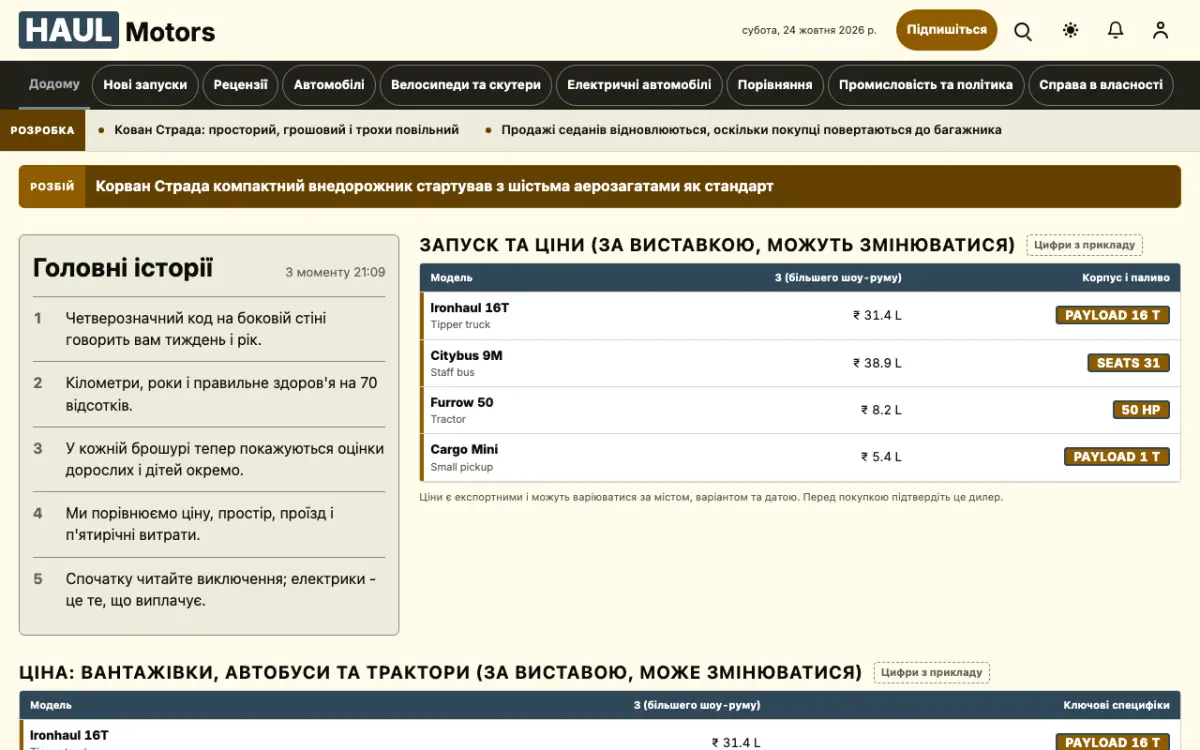Screen dimensions: 1200x750
Task: Go to the Додому nav tab
Action: click(x=54, y=84)
